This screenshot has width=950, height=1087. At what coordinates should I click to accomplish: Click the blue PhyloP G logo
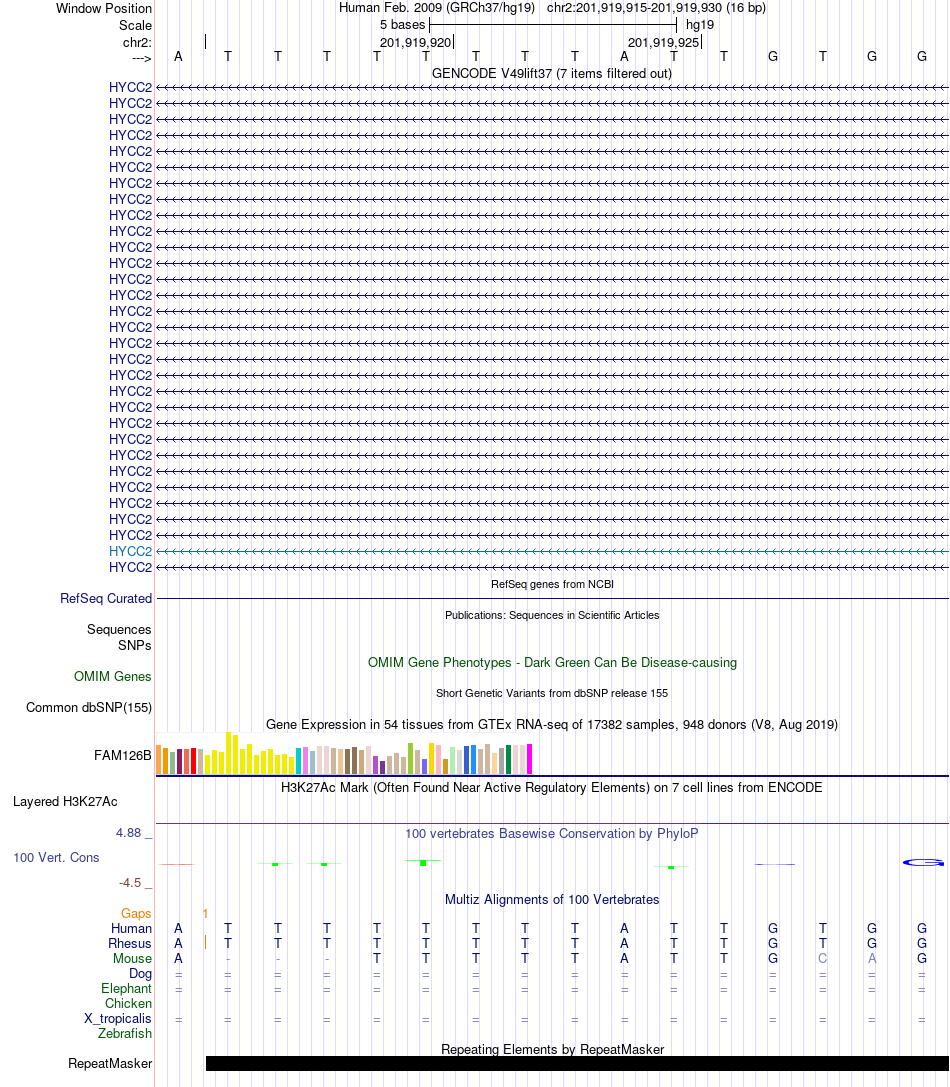pos(924,862)
